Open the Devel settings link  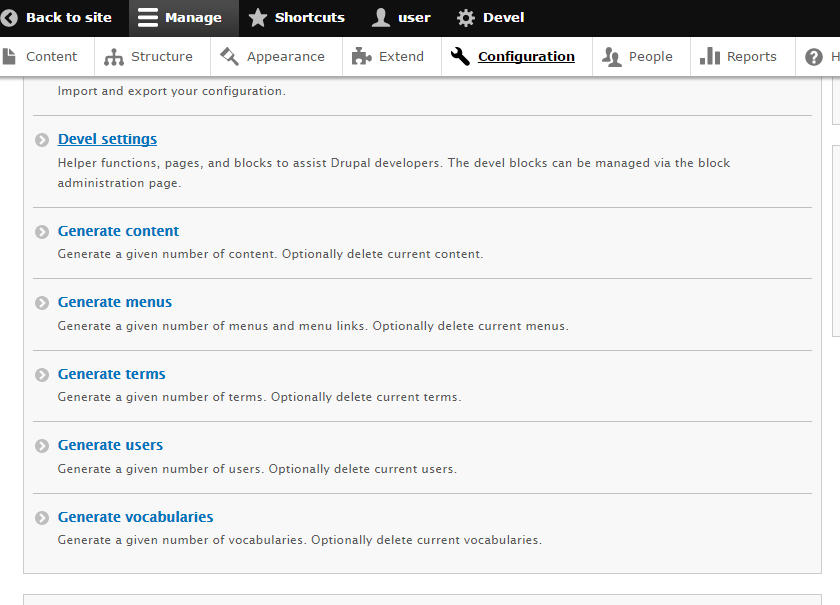pos(107,139)
